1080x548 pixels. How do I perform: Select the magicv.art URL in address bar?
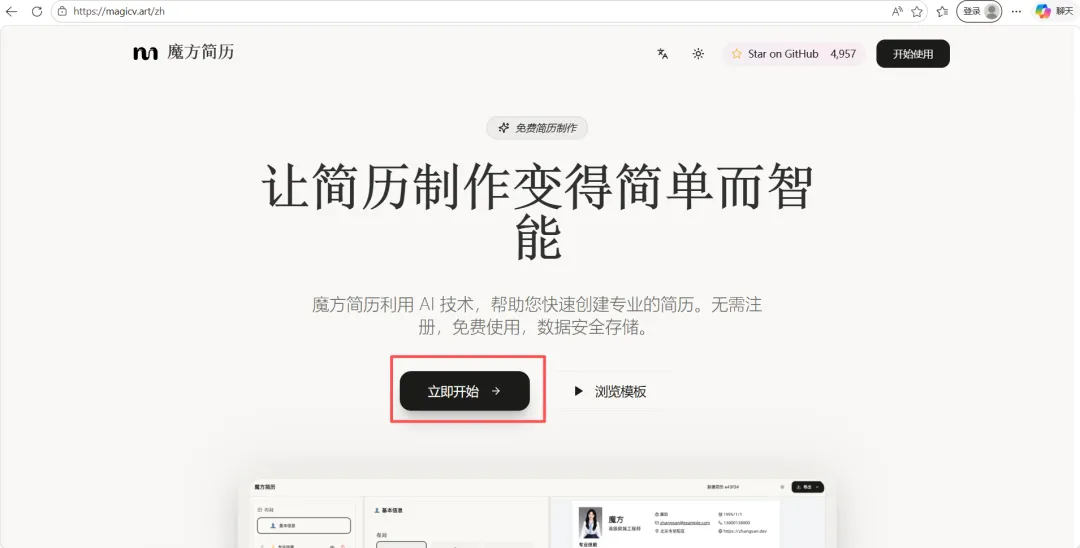coord(118,11)
